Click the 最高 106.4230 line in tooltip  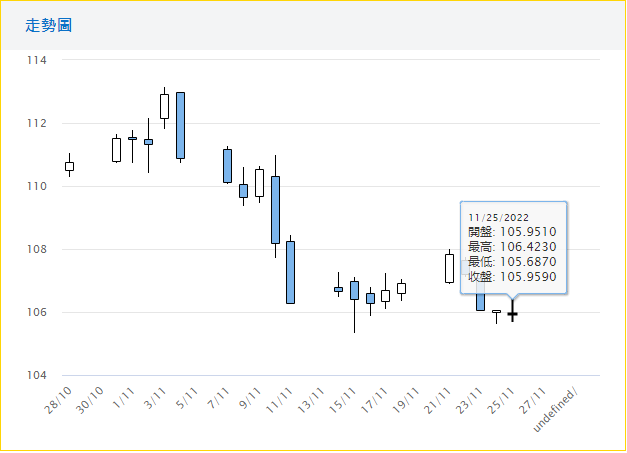pos(512,246)
